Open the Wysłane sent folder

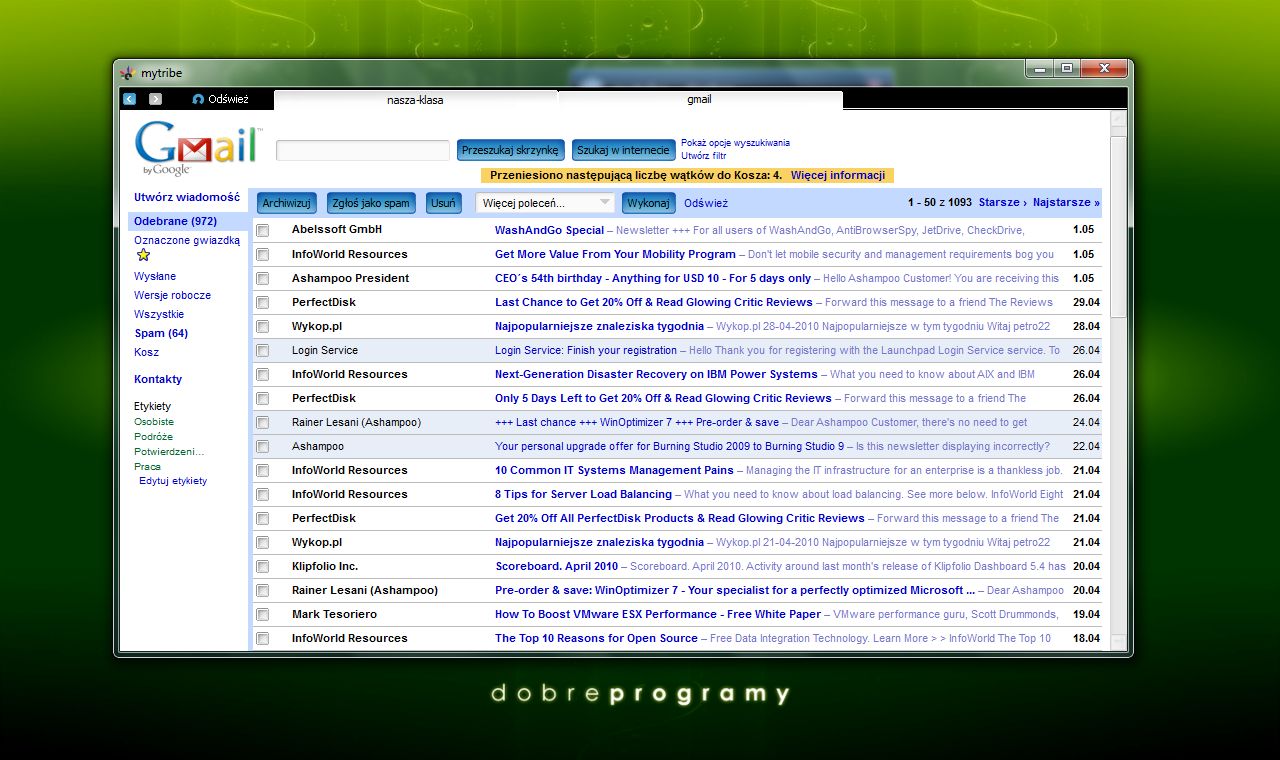(x=155, y=276)
